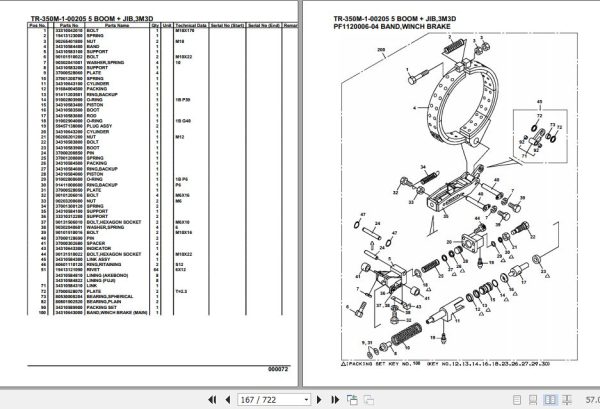The image size is (600, 409).
Task: Open the page number dropdown arrow
Action: click(306, 400)
